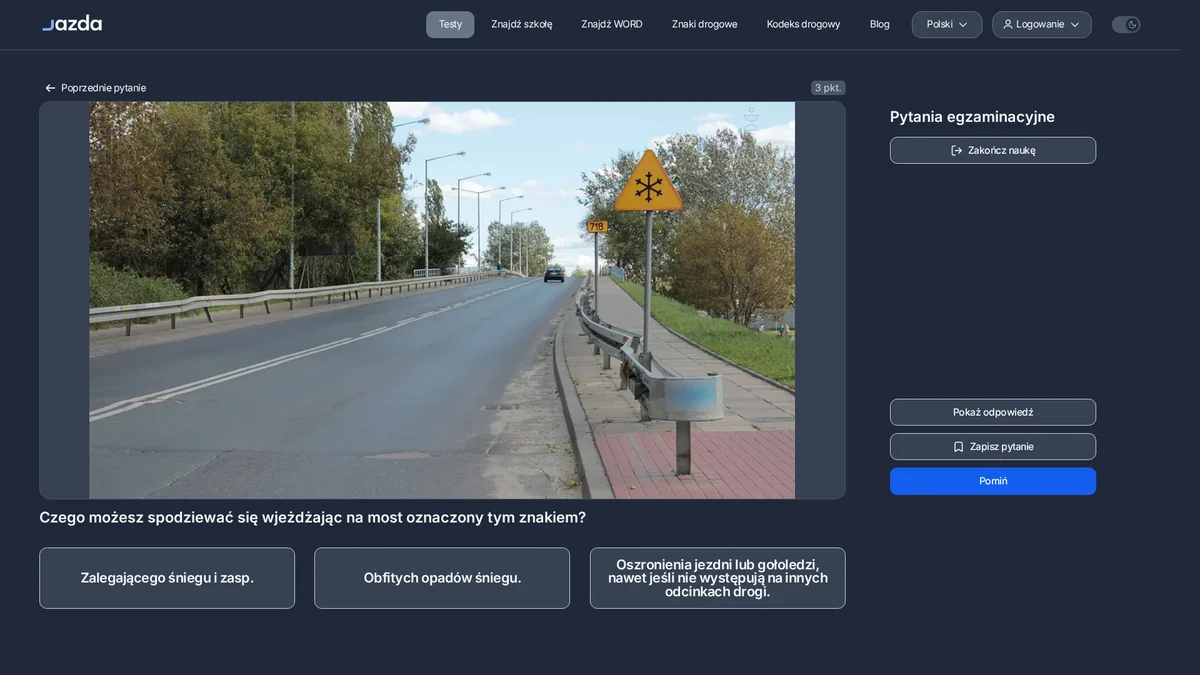Open the Jazda logo homepage
This screenshot has width=1200, height=675.
(x=72, y=23)
